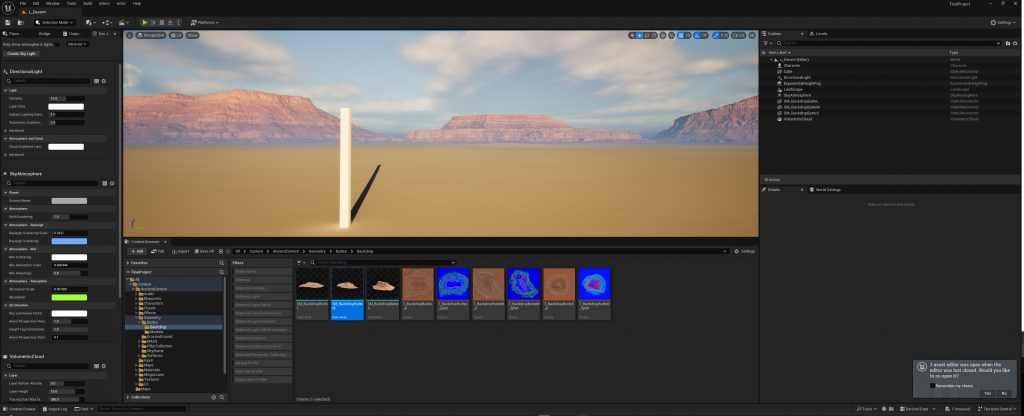Click the Content Browser filter funnel icon
The image size is (1024, 416).
pos(300,263)
